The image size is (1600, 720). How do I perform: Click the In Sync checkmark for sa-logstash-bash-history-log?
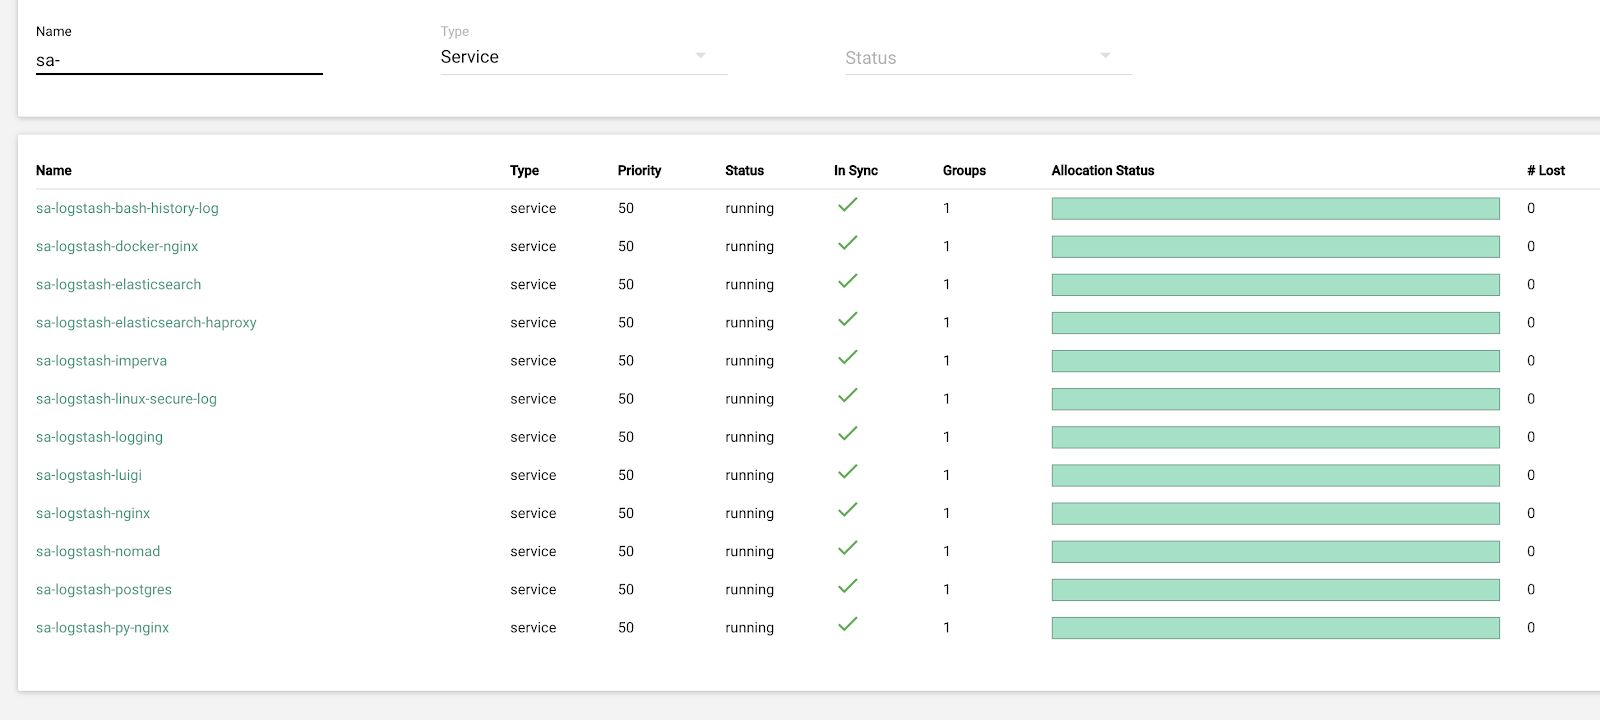[x=848, y=205]
